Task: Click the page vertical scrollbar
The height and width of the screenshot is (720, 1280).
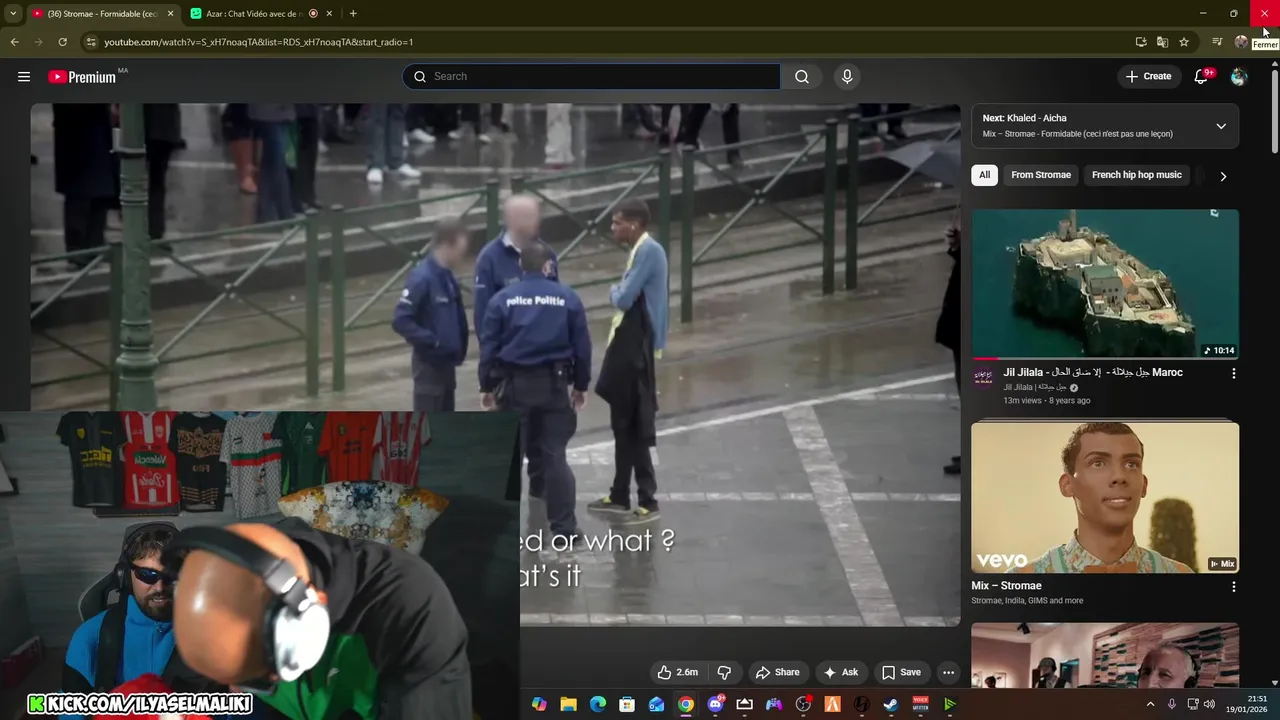Action: [1274, 110]
